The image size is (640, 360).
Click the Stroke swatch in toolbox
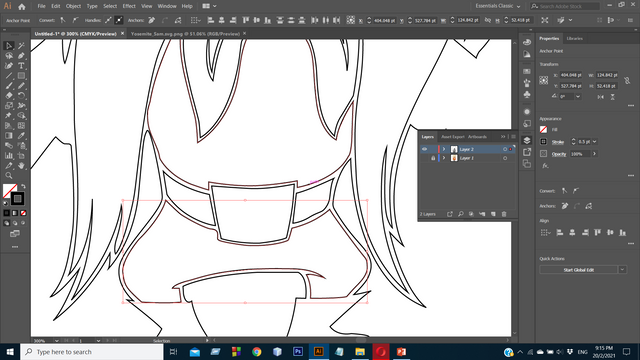[x=17, y=199]
